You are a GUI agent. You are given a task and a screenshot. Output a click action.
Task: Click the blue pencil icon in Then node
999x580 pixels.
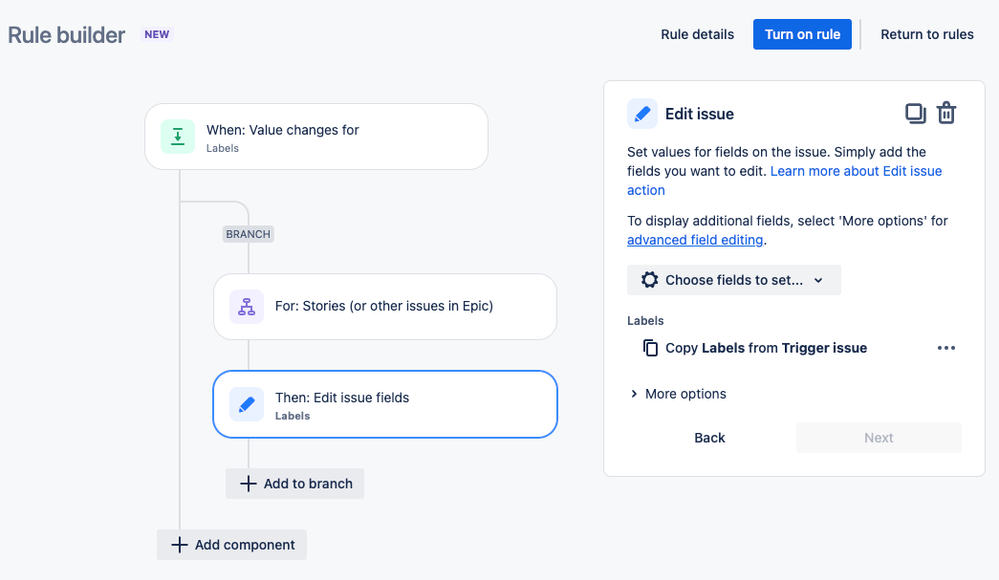click(247, 404)
